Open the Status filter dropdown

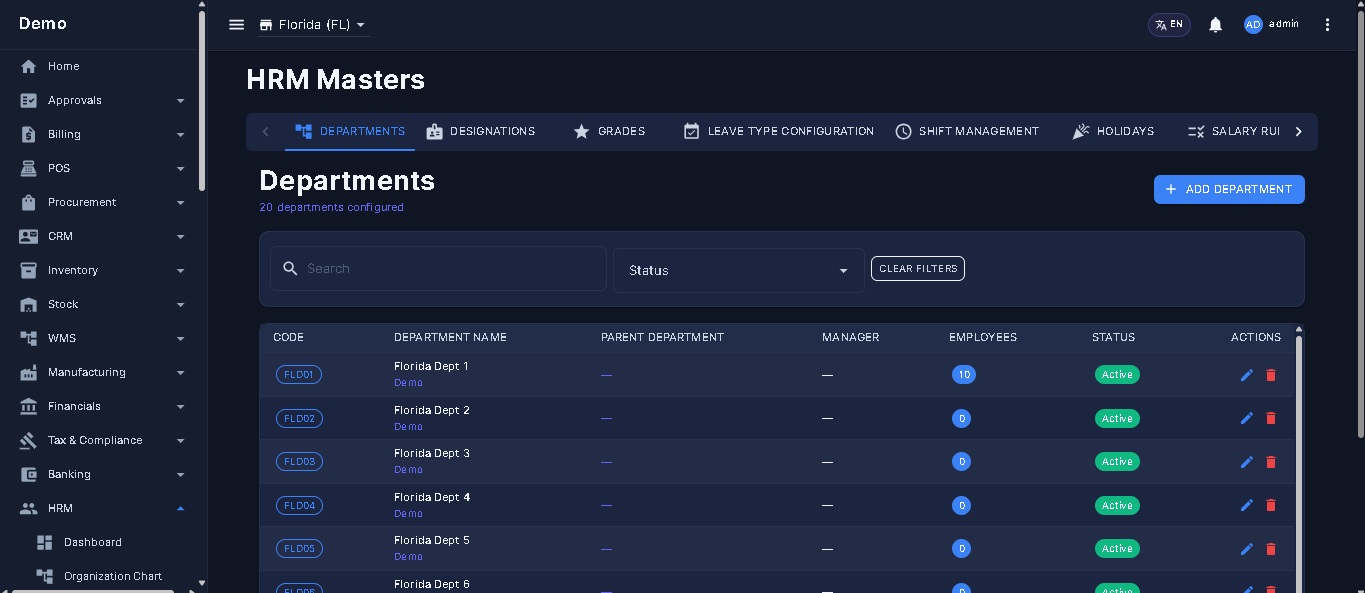point(739,271)
